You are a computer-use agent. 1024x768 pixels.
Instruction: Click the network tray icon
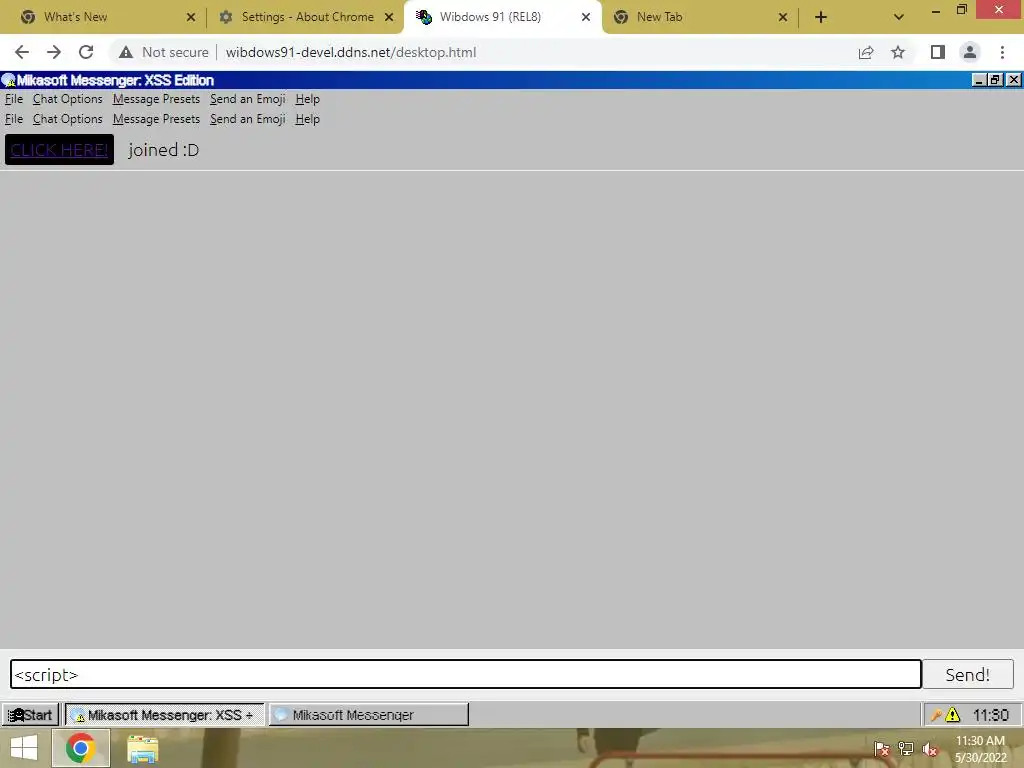906,749
